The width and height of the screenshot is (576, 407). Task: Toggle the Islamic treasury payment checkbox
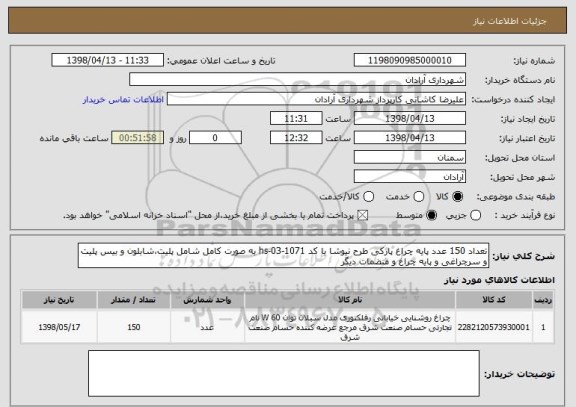(363, 215)
